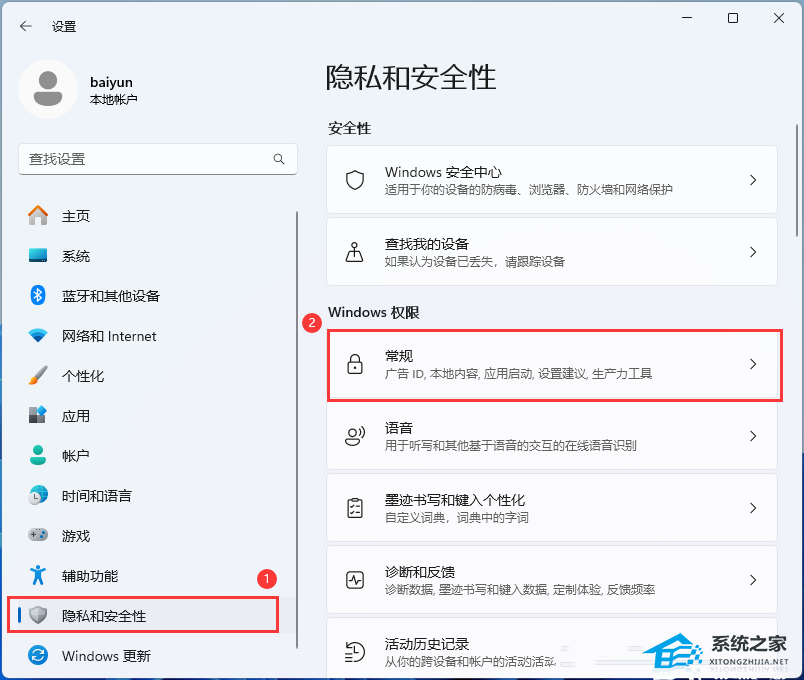
Task: Click the 查找我的设备 location icon
Action: 355,252
